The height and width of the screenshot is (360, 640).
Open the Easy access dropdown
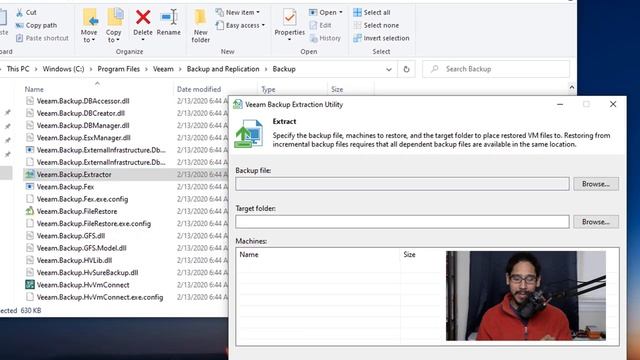pyautogui.click(x=240, y=25)
